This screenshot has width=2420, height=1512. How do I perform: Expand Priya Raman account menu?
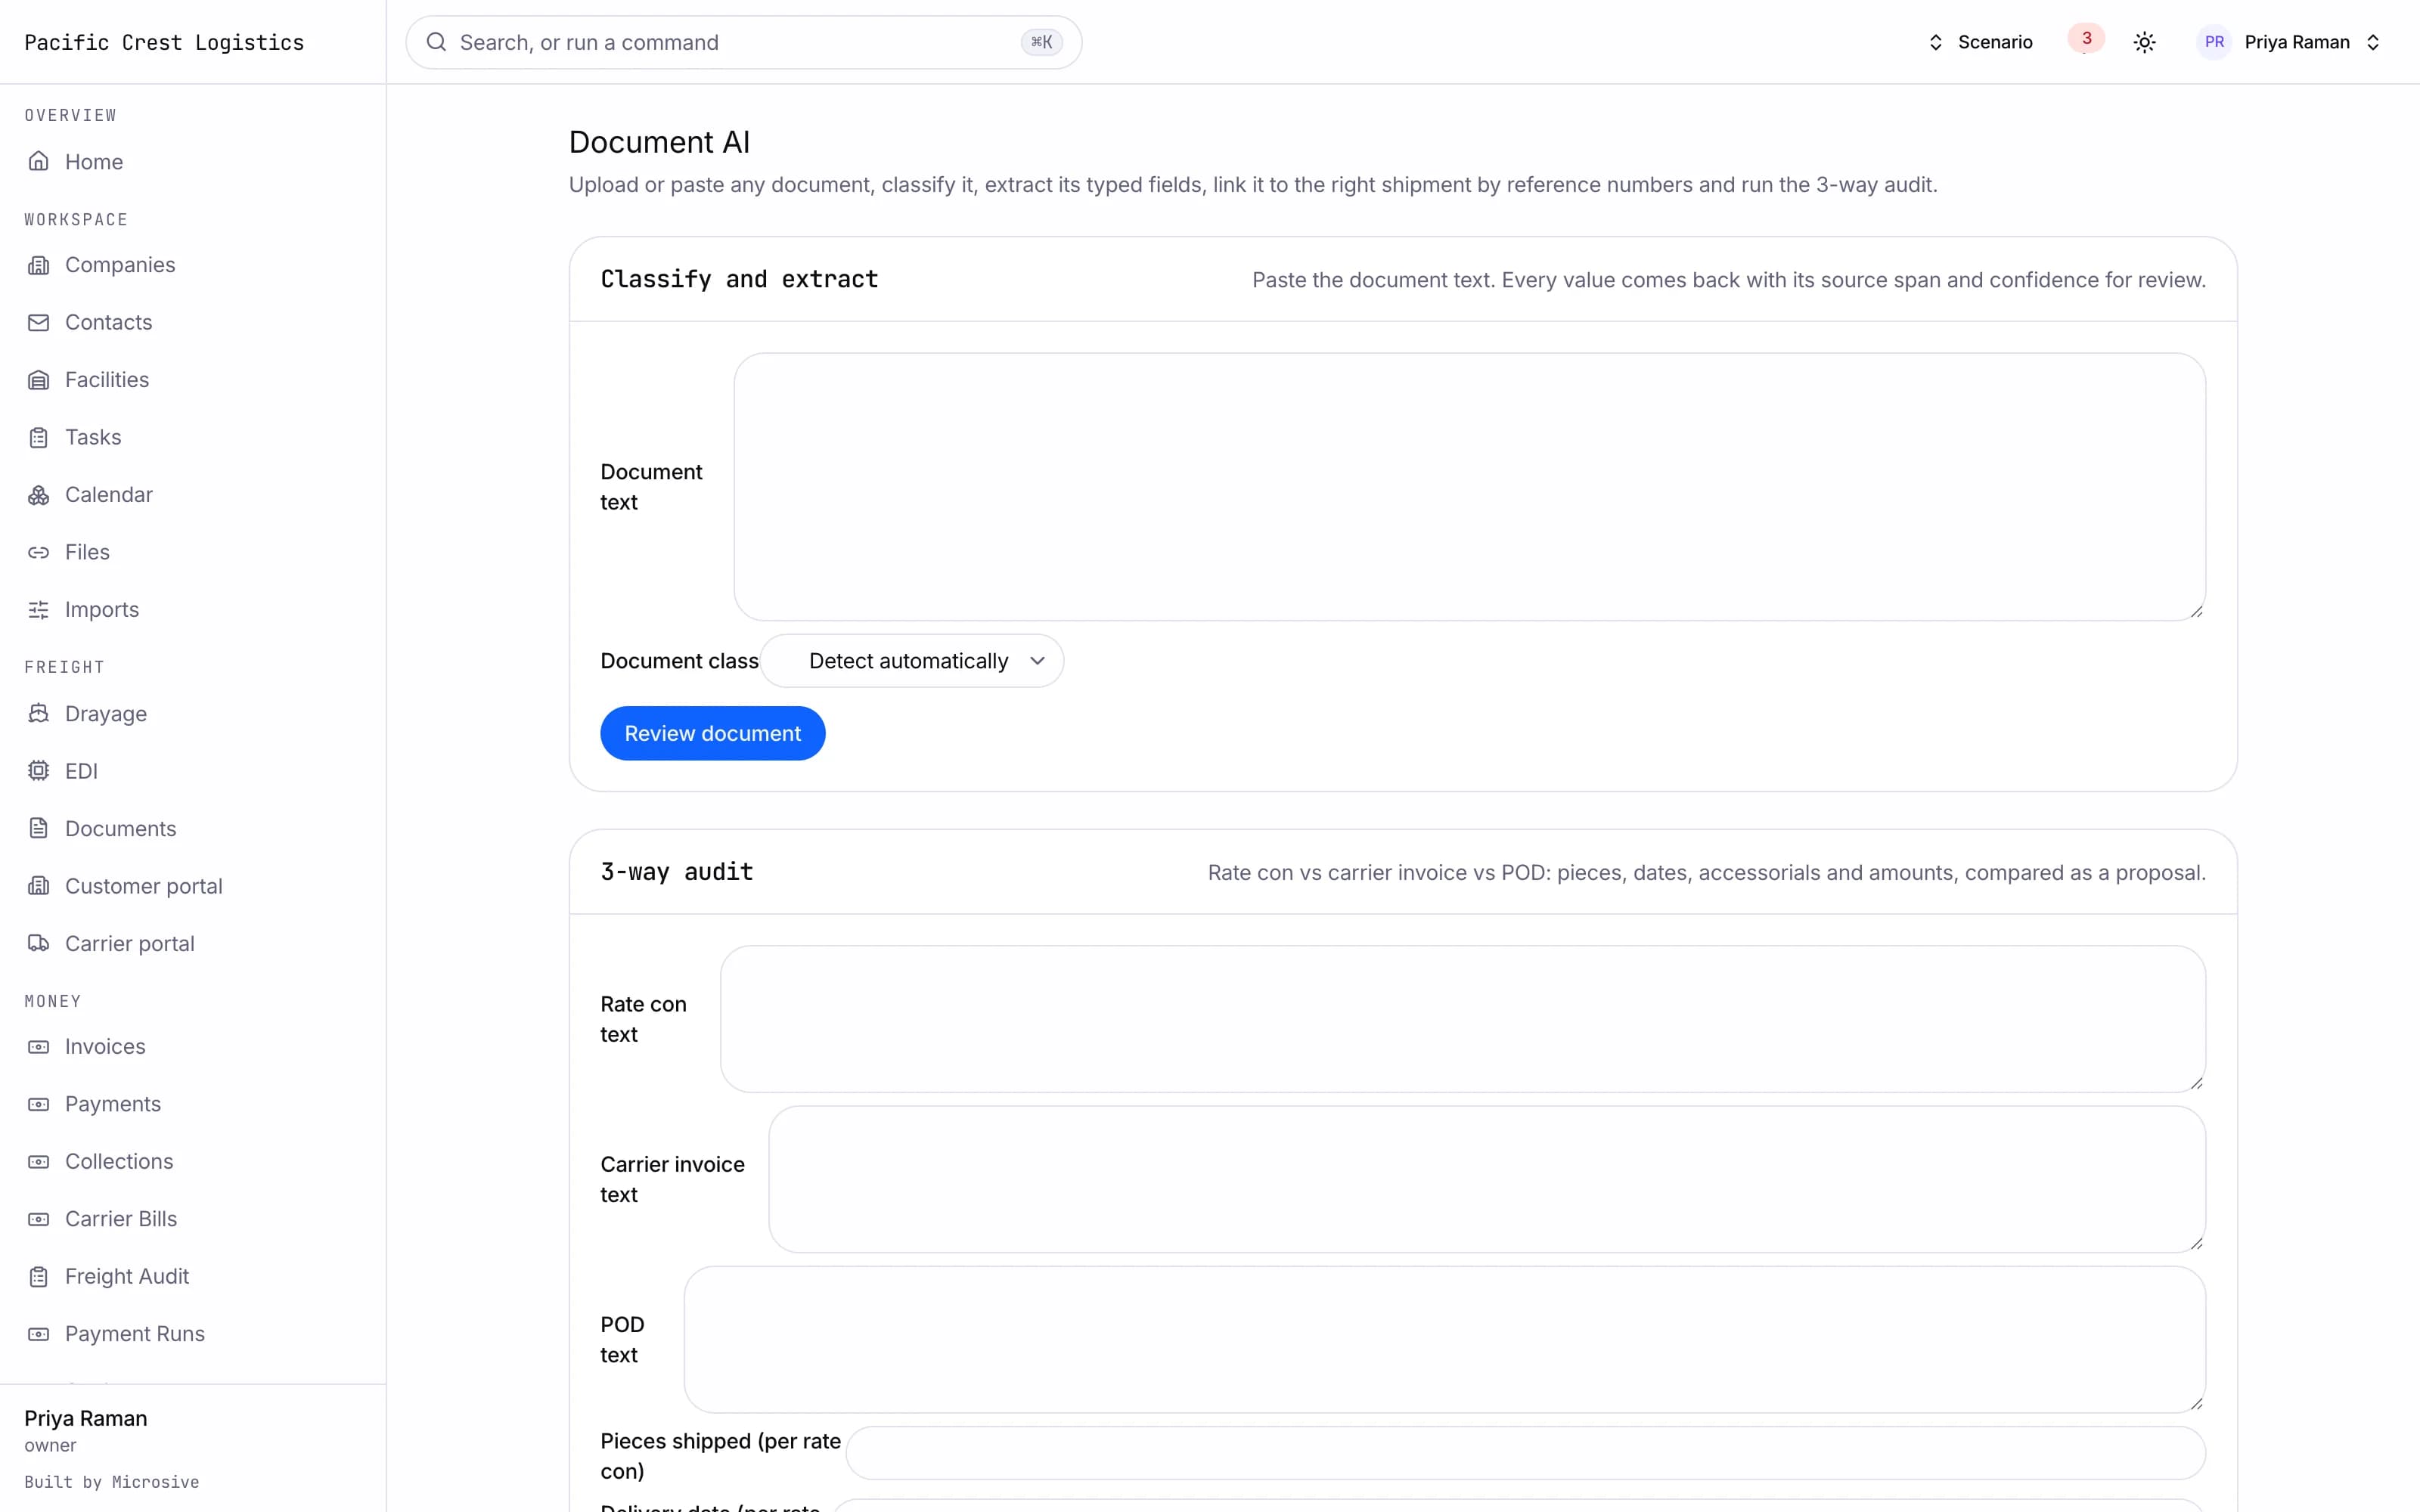[x=2289, y=42]
